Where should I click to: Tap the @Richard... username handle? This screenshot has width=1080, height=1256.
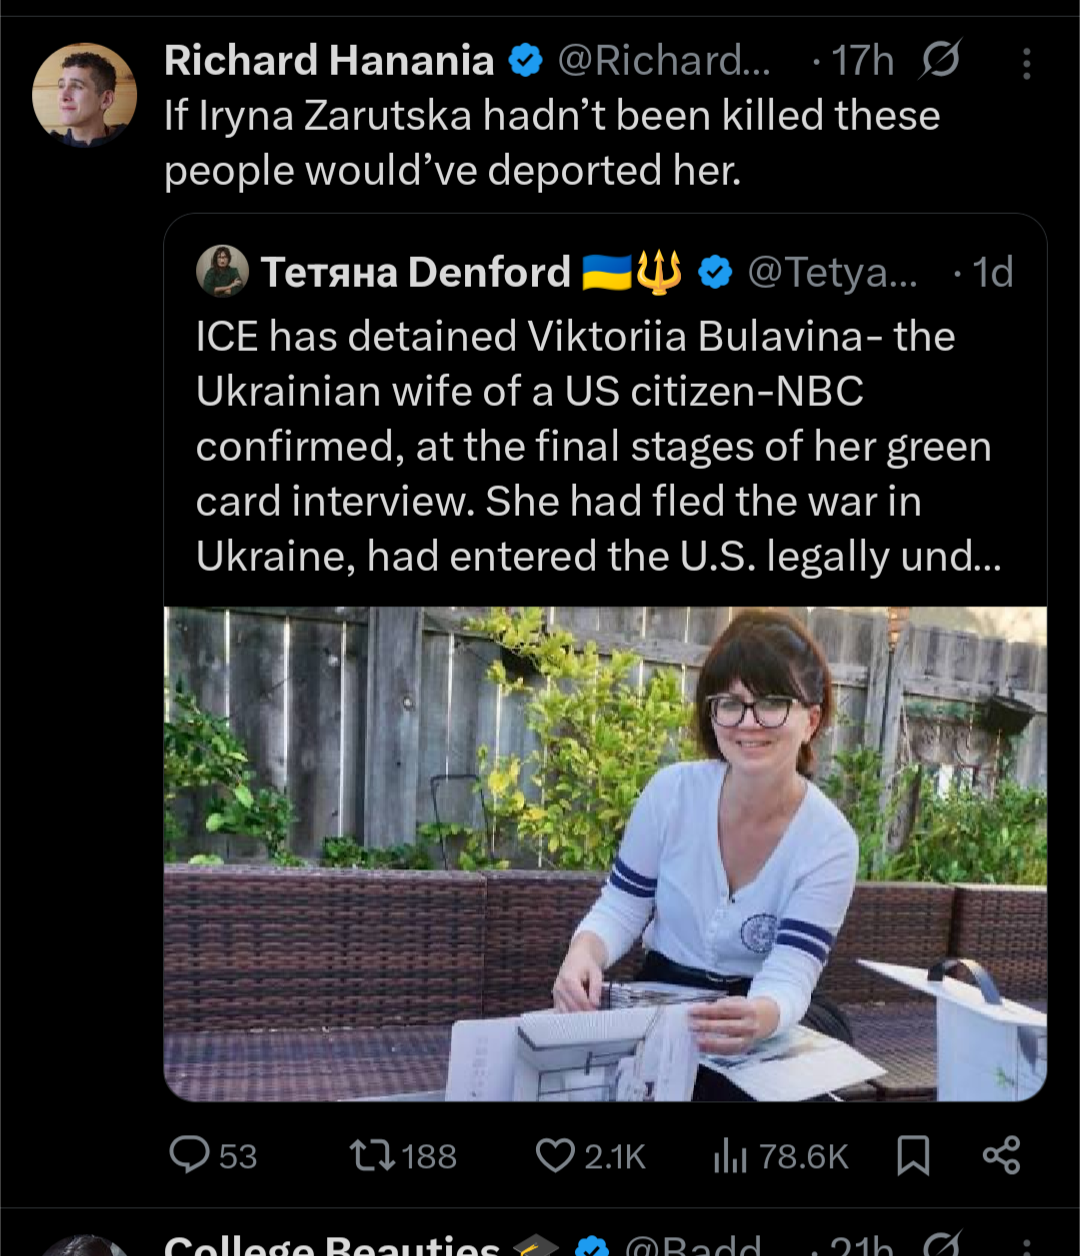tap(664, 61)
